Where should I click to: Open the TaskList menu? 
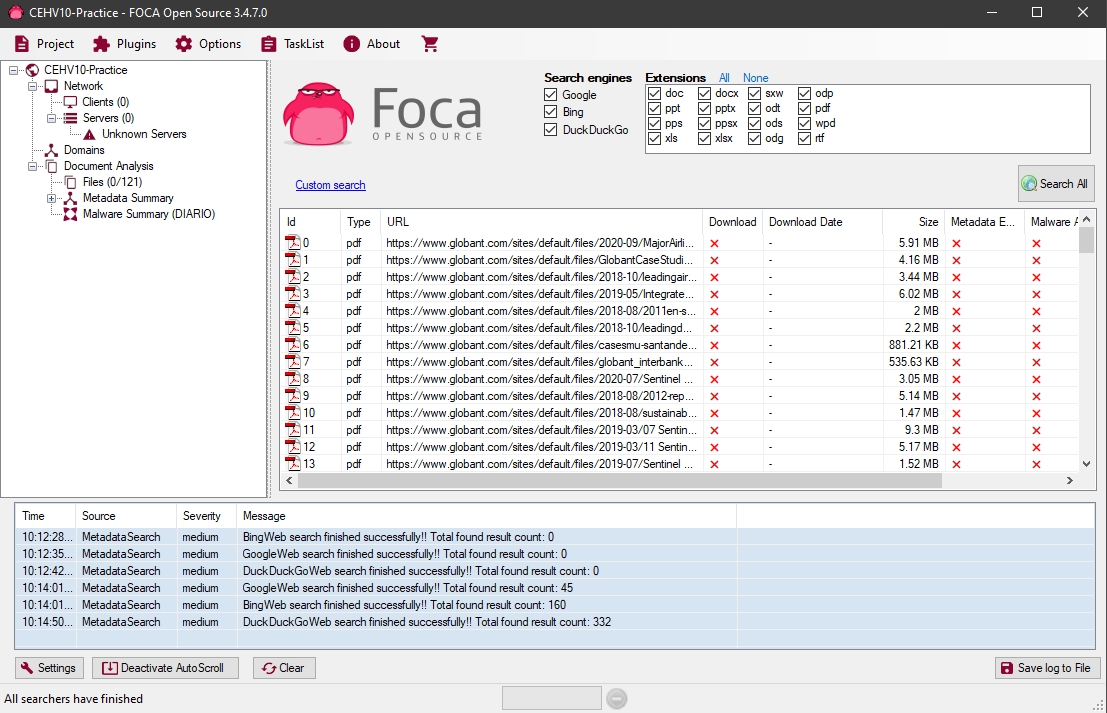click(292, 44)
